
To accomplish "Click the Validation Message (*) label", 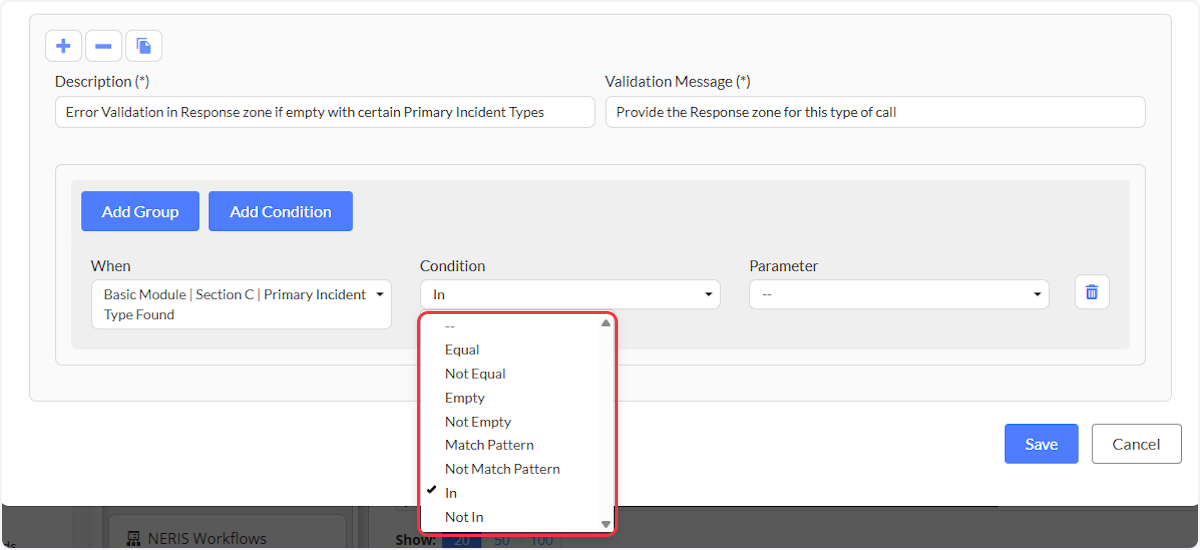I will click(x=678, y=81).
